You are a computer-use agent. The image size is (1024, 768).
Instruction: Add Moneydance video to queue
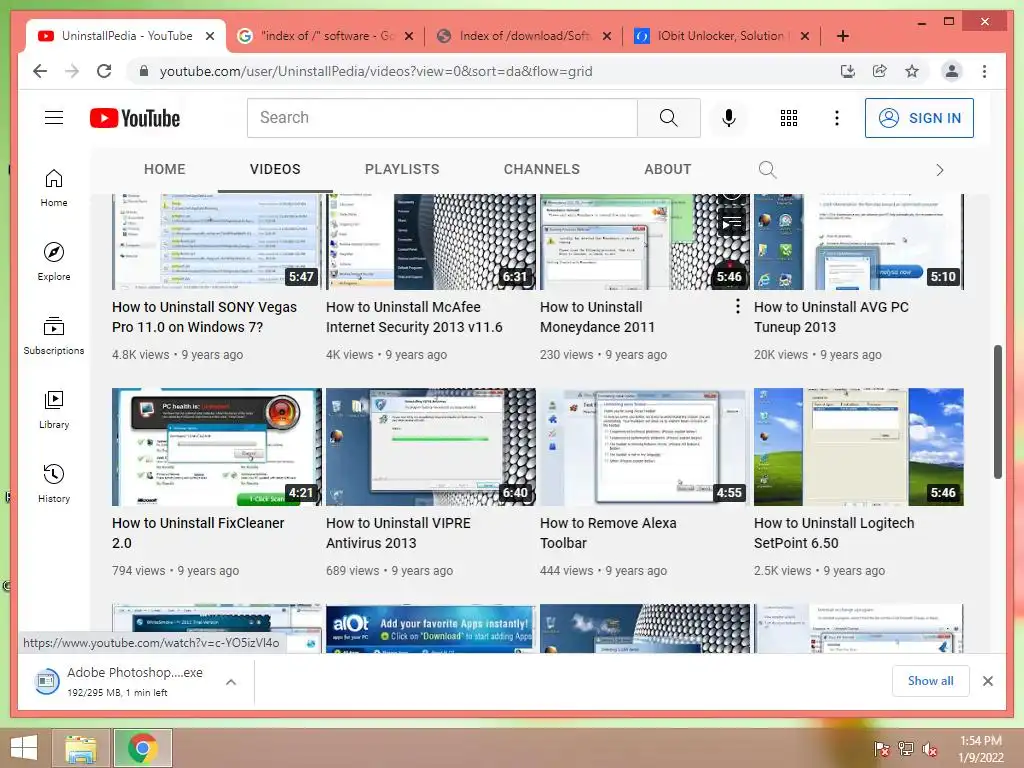tap(731, 223)
